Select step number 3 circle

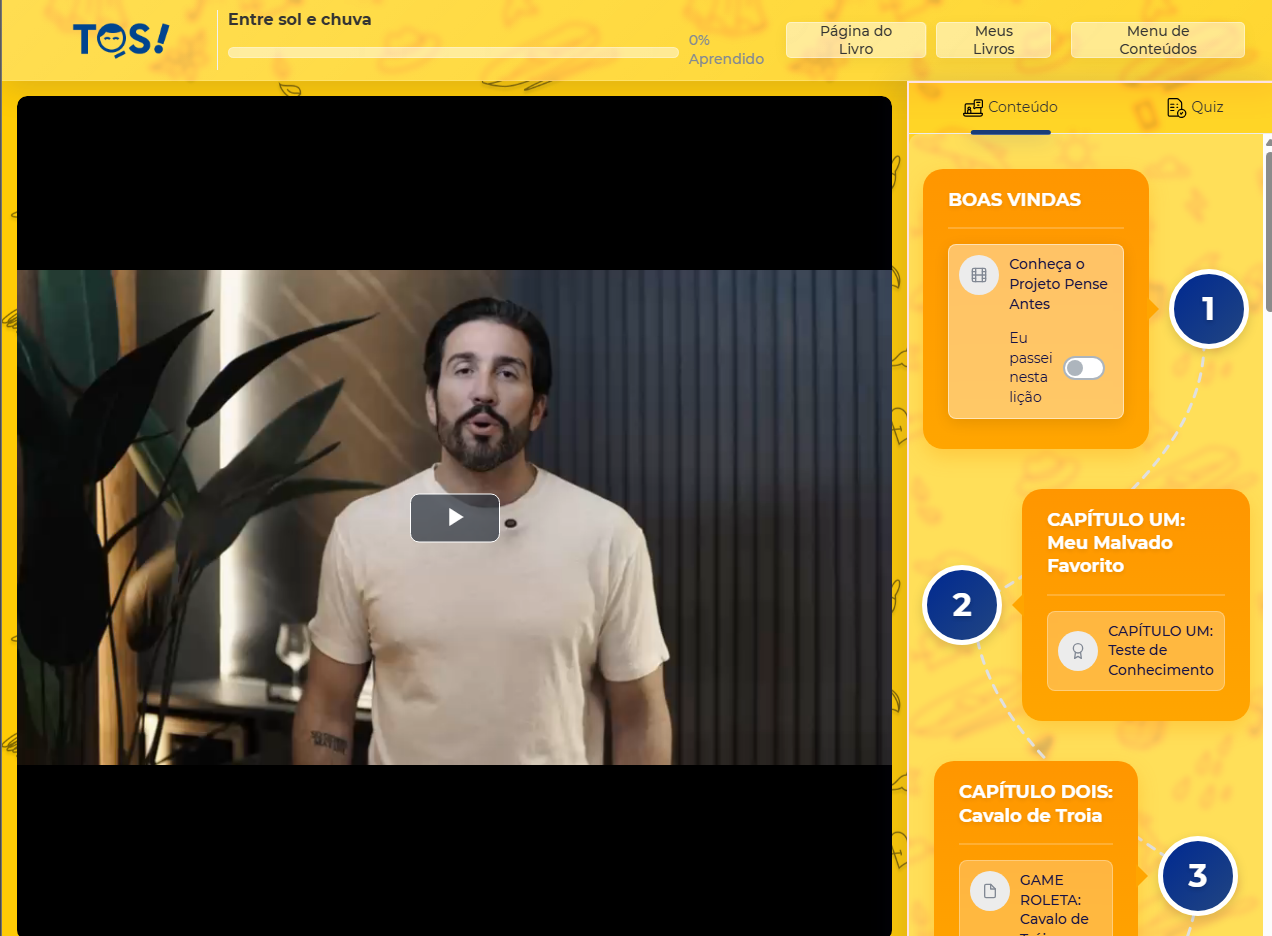pos(1197,876)
